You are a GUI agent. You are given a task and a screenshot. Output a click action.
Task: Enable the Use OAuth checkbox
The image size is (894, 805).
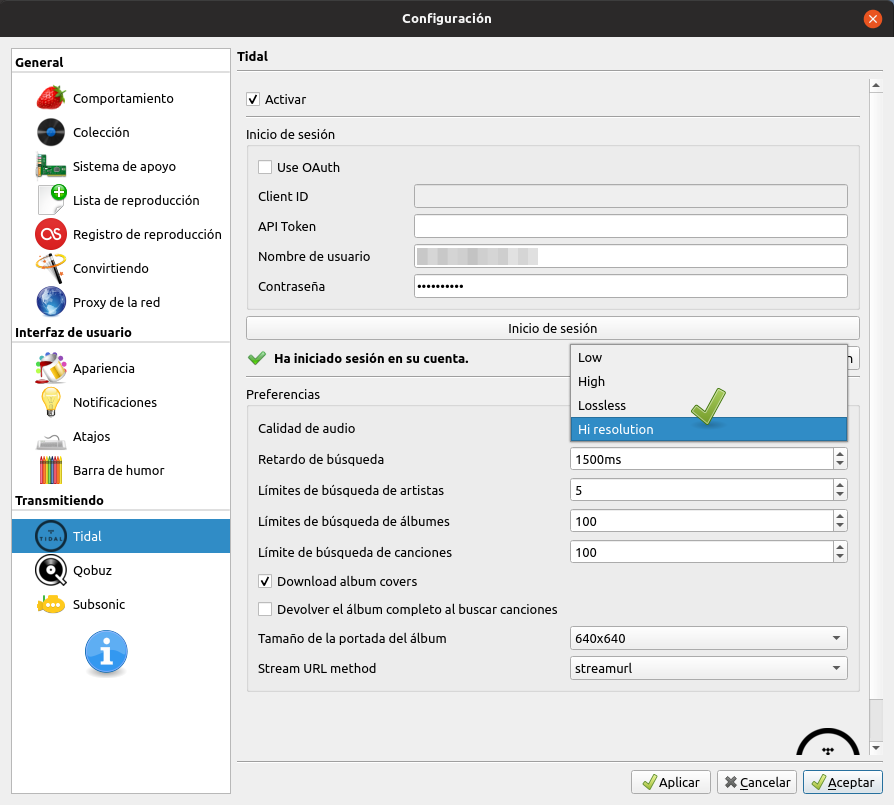point(265,167)
